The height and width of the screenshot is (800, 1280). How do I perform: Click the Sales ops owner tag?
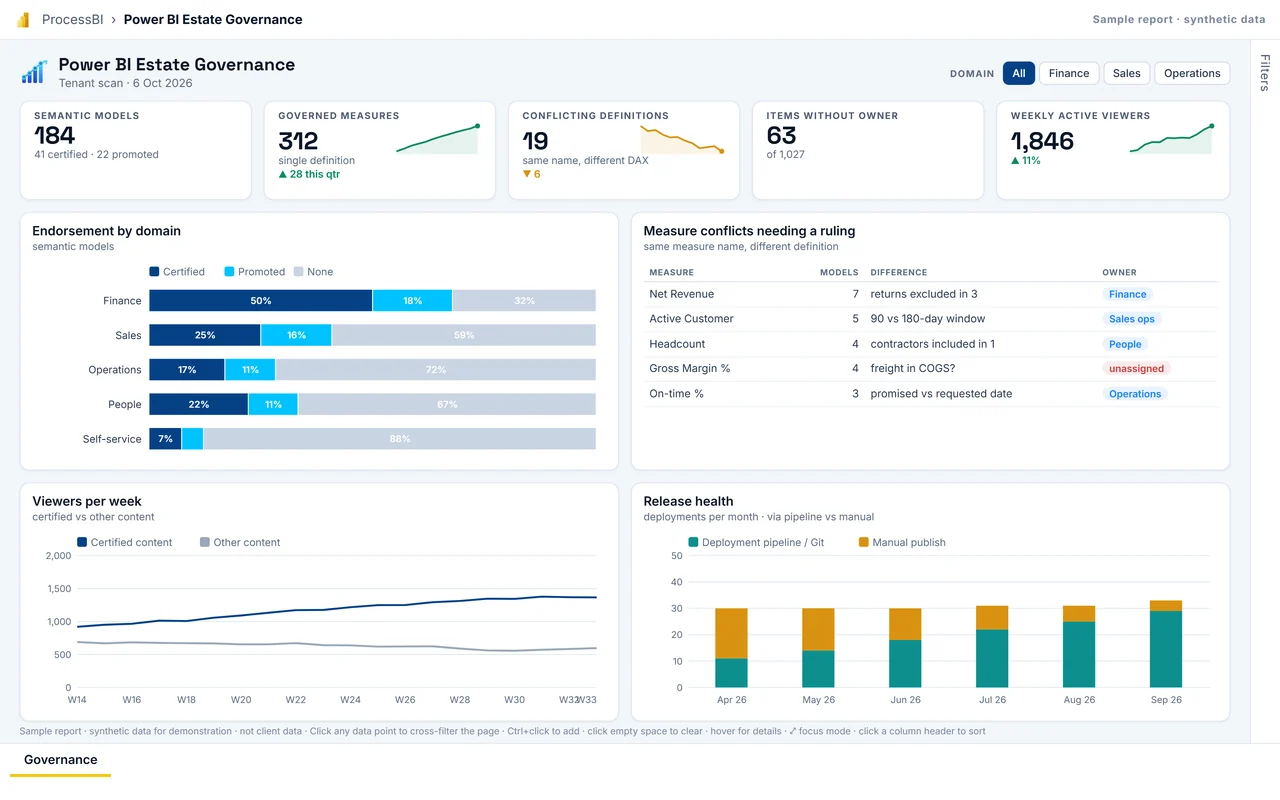point(1132,319)
